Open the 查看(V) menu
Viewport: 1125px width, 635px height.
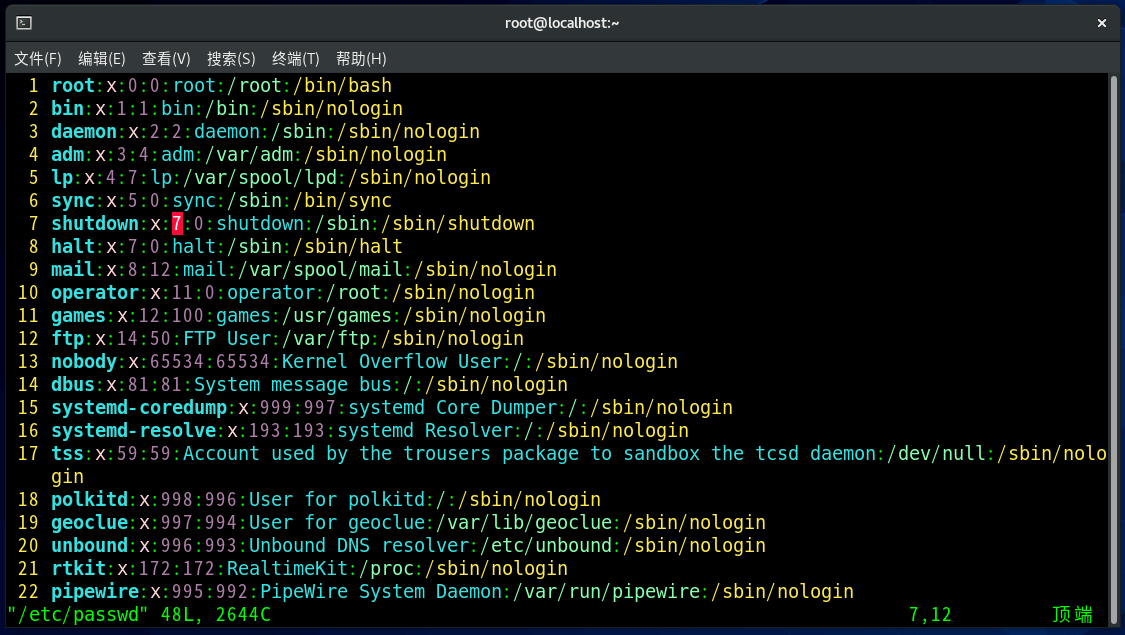click(x=166, y=59)
